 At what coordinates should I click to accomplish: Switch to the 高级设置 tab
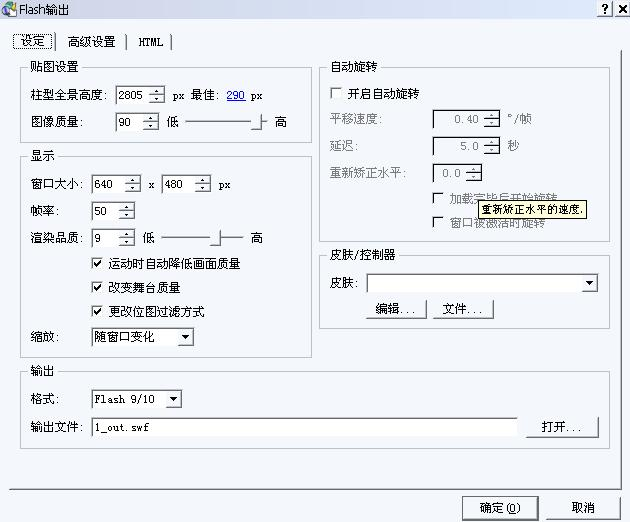pyautogui.click(x=91, y=42)
